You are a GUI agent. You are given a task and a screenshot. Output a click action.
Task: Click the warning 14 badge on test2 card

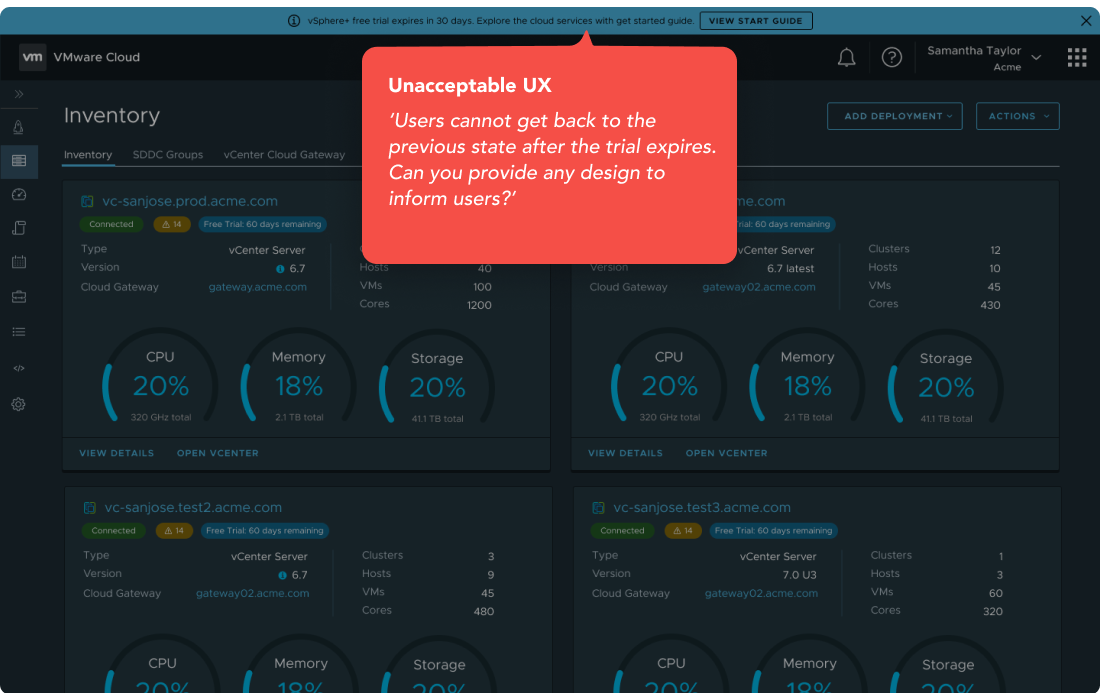click(174, 531)
